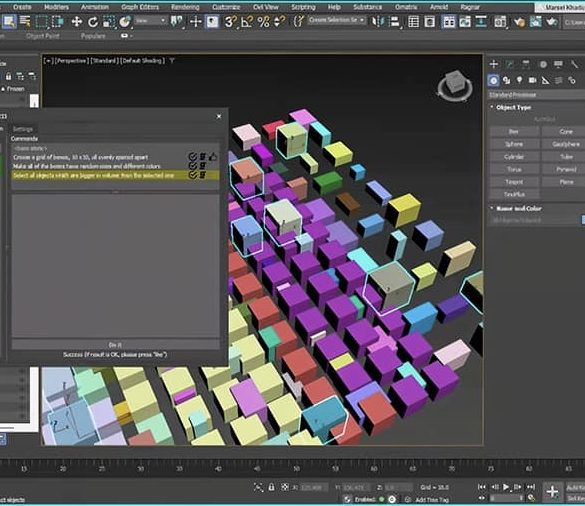Open the Motion command panel tab
The width and height of the screenshot is (585, 506).
pos(543,64)
